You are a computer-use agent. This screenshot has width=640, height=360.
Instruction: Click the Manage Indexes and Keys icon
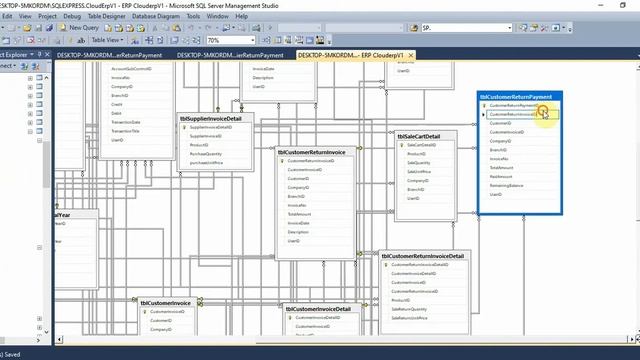(x=278, y=40)
